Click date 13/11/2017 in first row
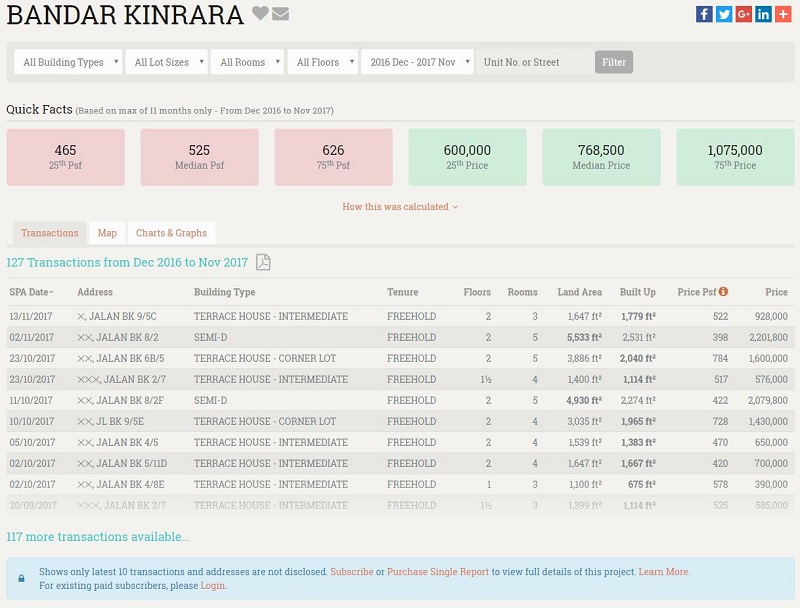This screenshot has width=800, height=608. point(31,316)
